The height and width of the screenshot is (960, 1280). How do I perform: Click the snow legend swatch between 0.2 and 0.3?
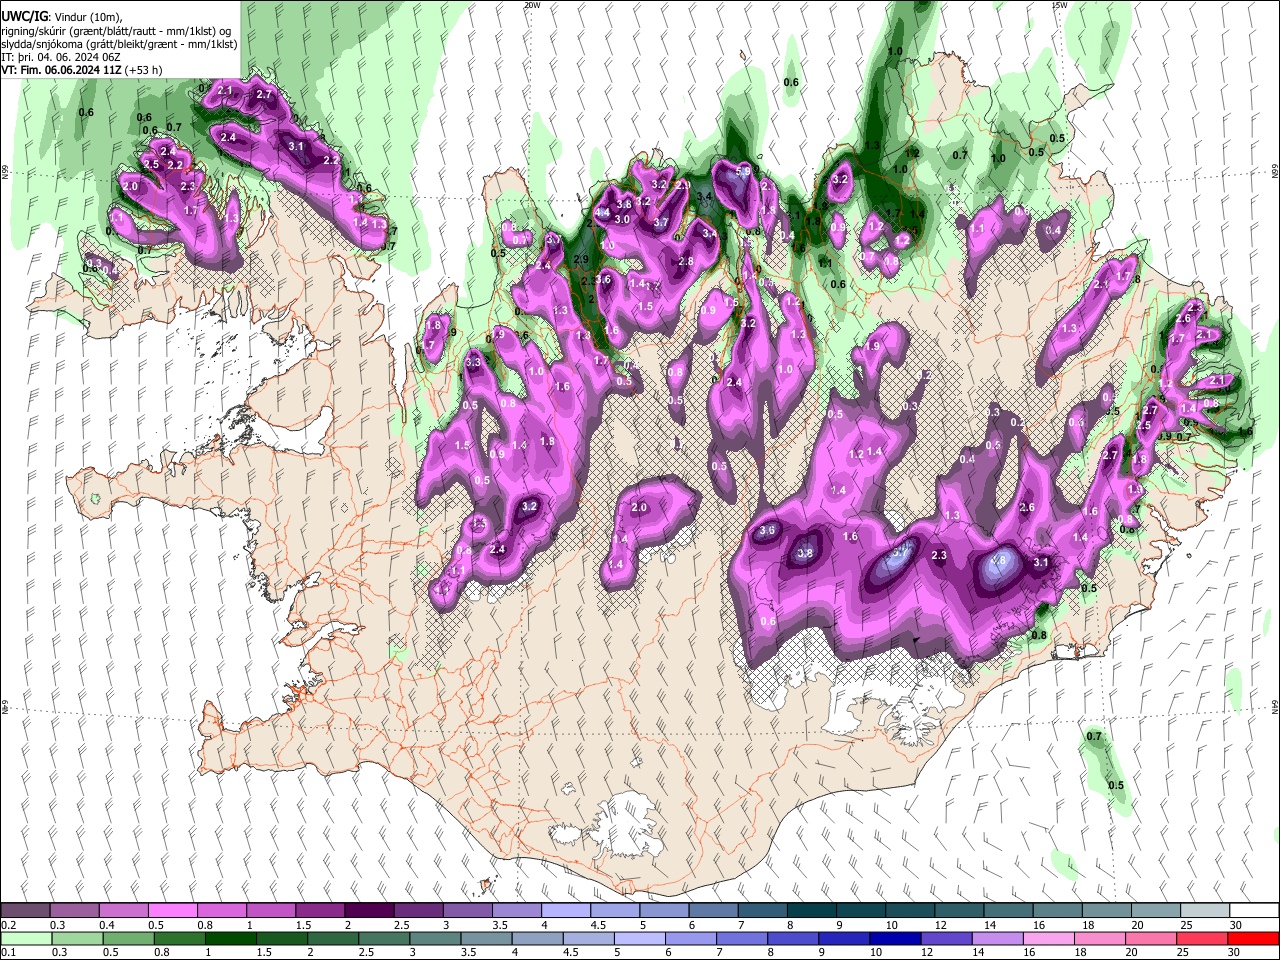pos(25,911)
